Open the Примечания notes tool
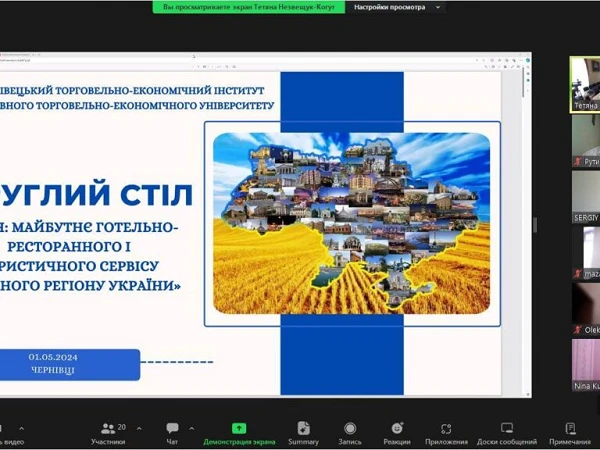The image size is (600, 450). pos(570,433)
